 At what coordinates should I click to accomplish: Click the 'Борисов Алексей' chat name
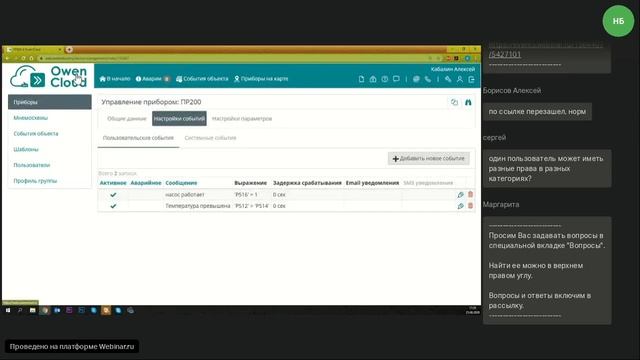[512, 91]
